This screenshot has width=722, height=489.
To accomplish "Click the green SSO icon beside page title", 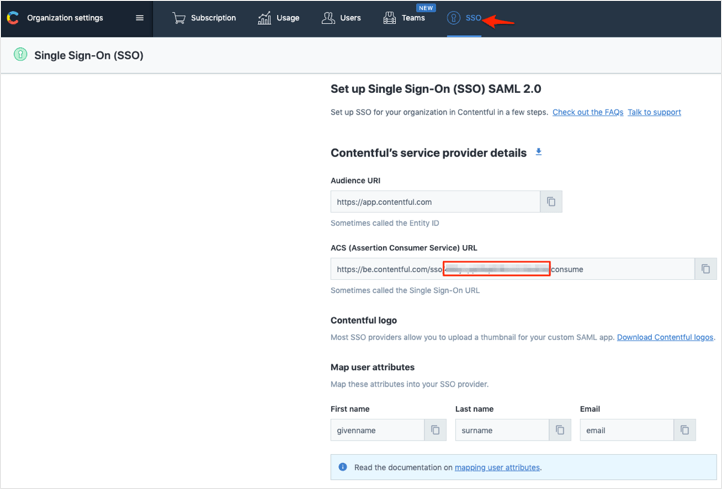I will pyautogui.click(x=20, y=54).
